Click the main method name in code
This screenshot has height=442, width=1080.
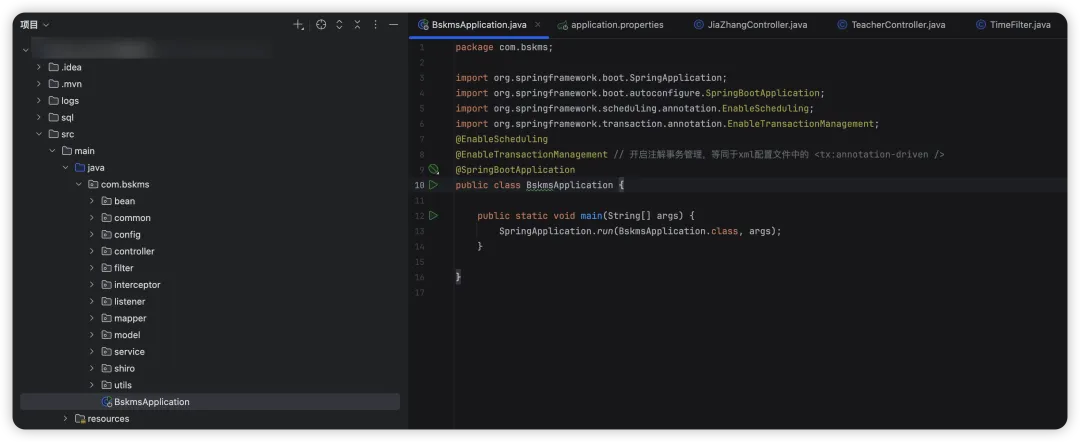click(592, 215)
